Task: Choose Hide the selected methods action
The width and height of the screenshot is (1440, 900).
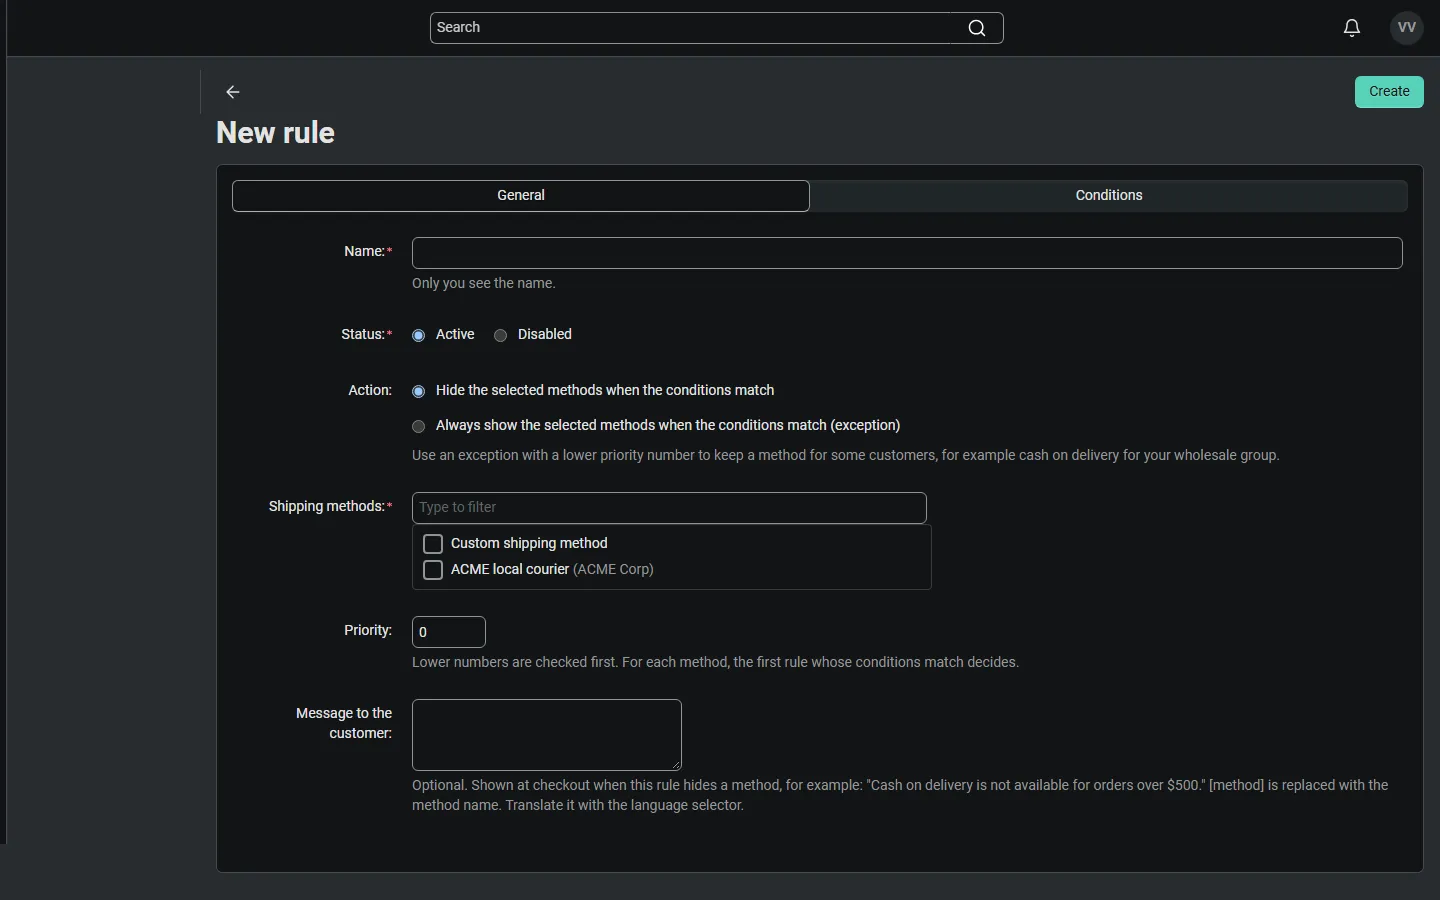Action: [x=419, y=391]
